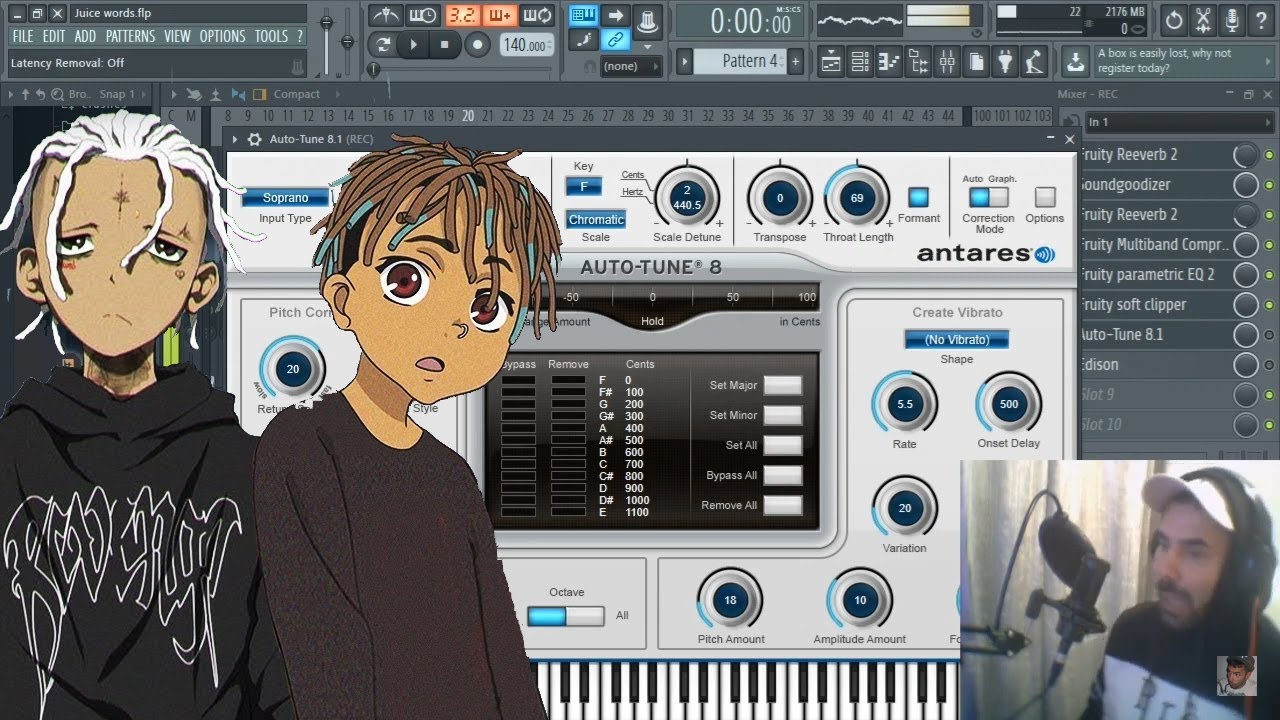This screenshot has width=1280, height=720.
Task: Open the VIEW menu
Action: pos(177,36)
